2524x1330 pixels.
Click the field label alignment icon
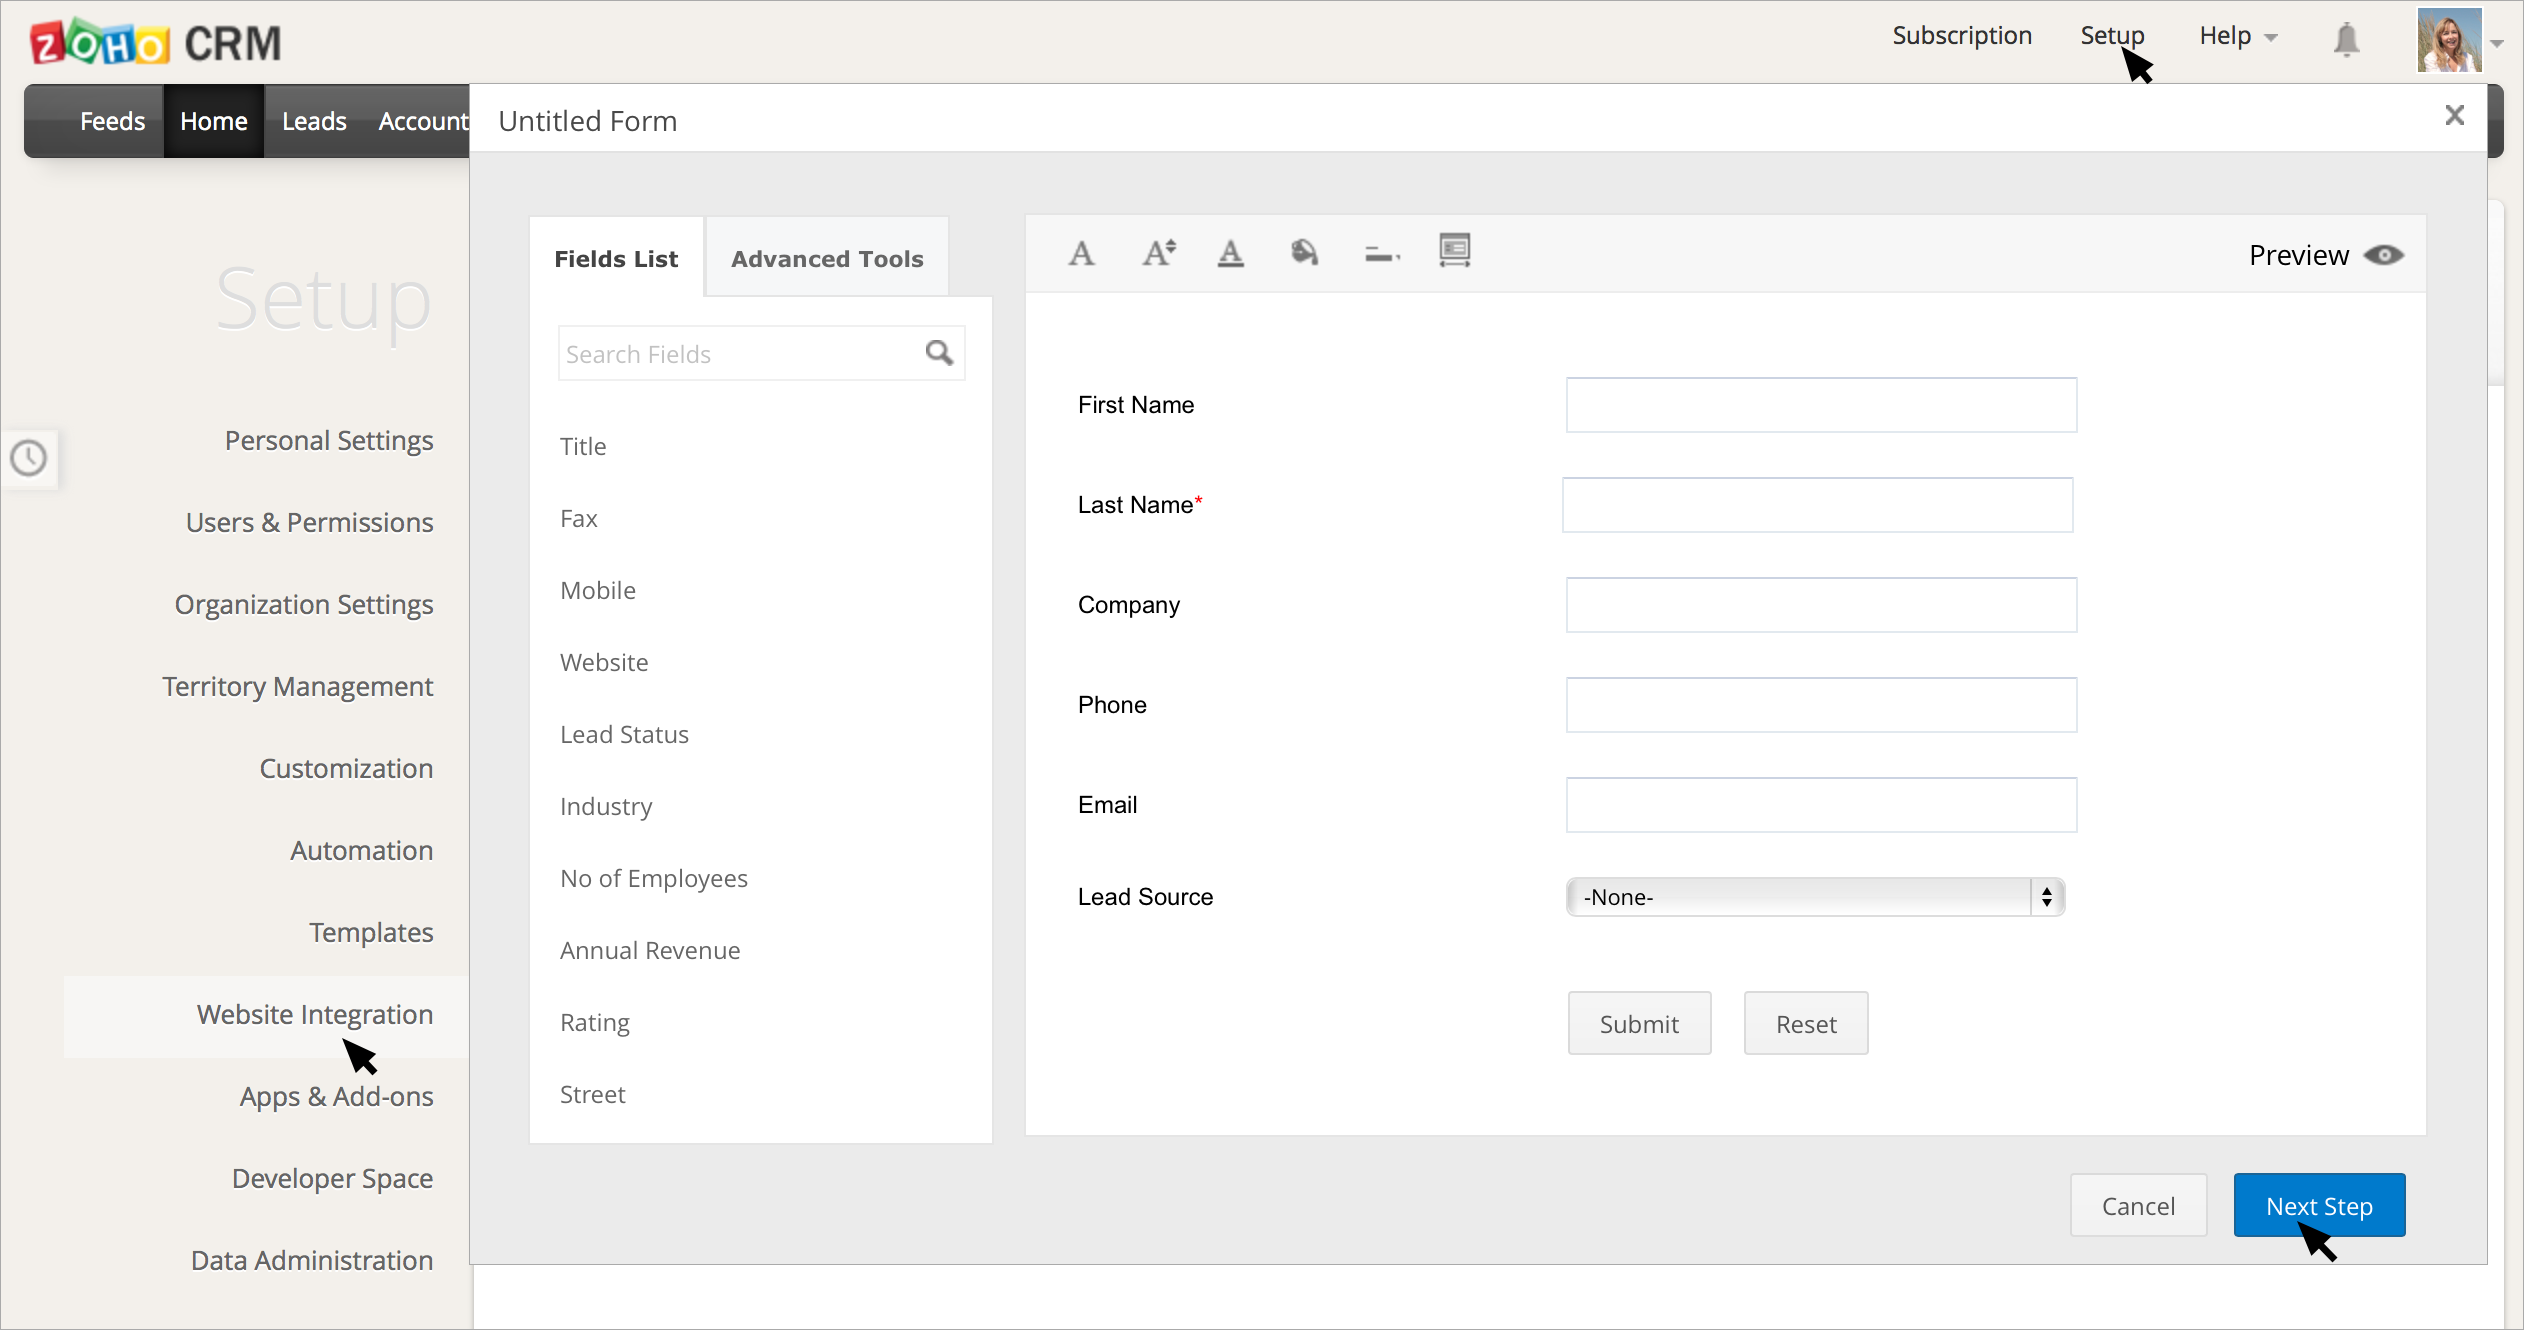coord(1381,256)
